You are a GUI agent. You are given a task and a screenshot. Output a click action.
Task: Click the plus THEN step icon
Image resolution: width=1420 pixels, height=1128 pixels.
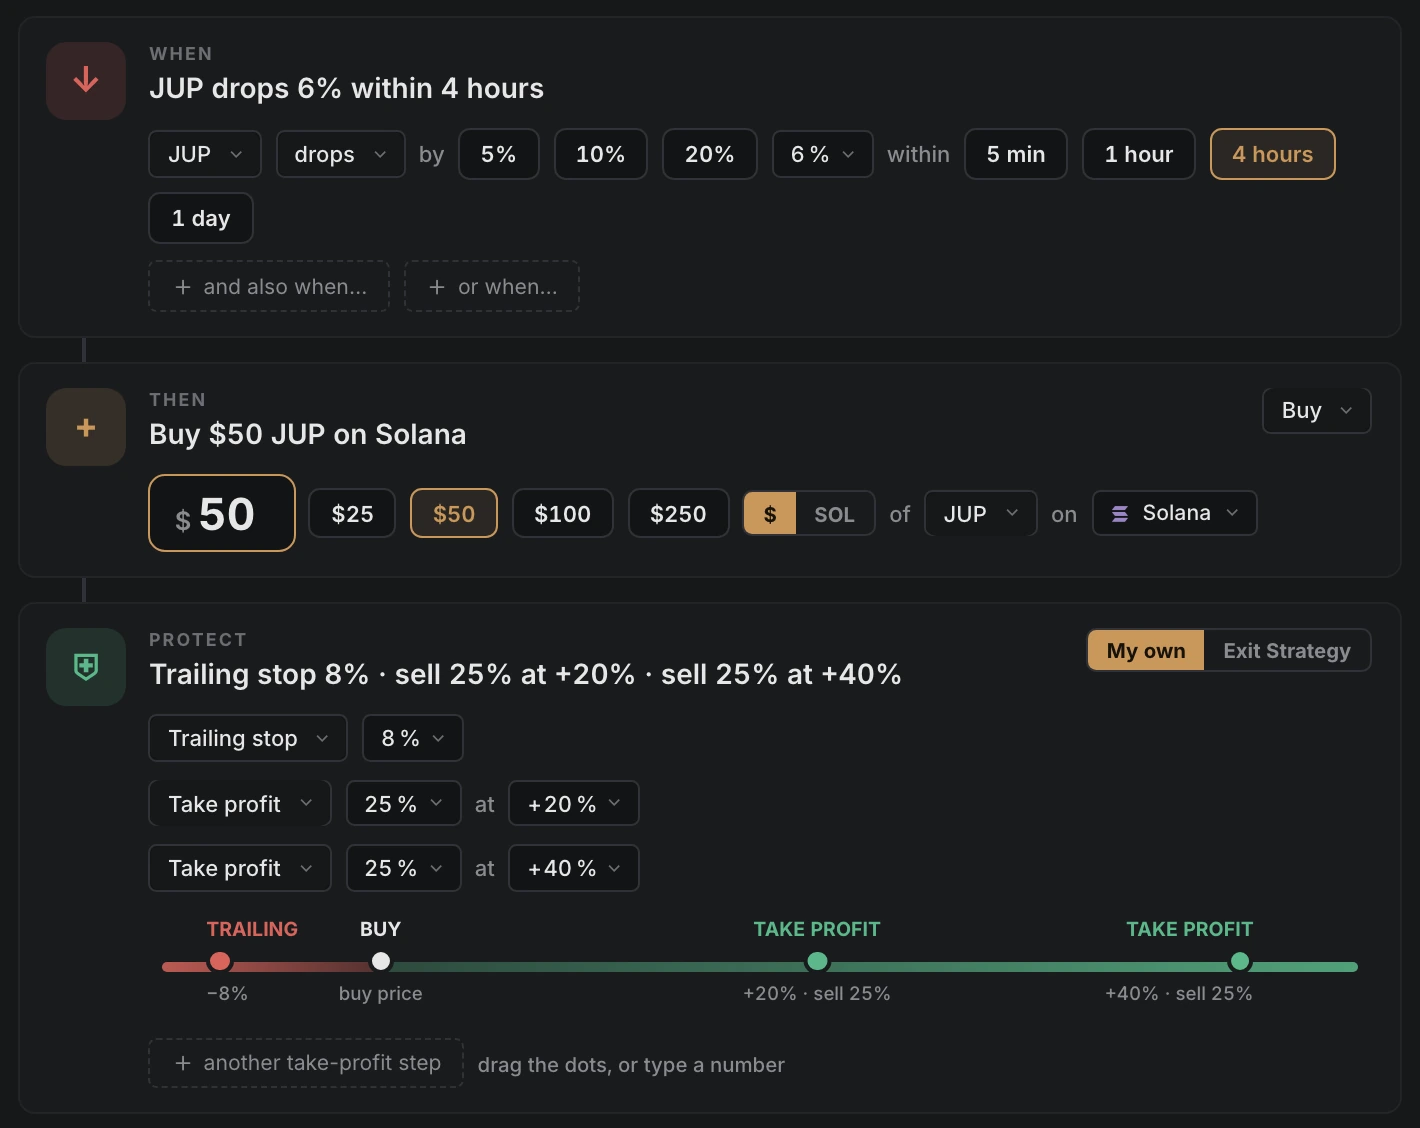[86, 427]
